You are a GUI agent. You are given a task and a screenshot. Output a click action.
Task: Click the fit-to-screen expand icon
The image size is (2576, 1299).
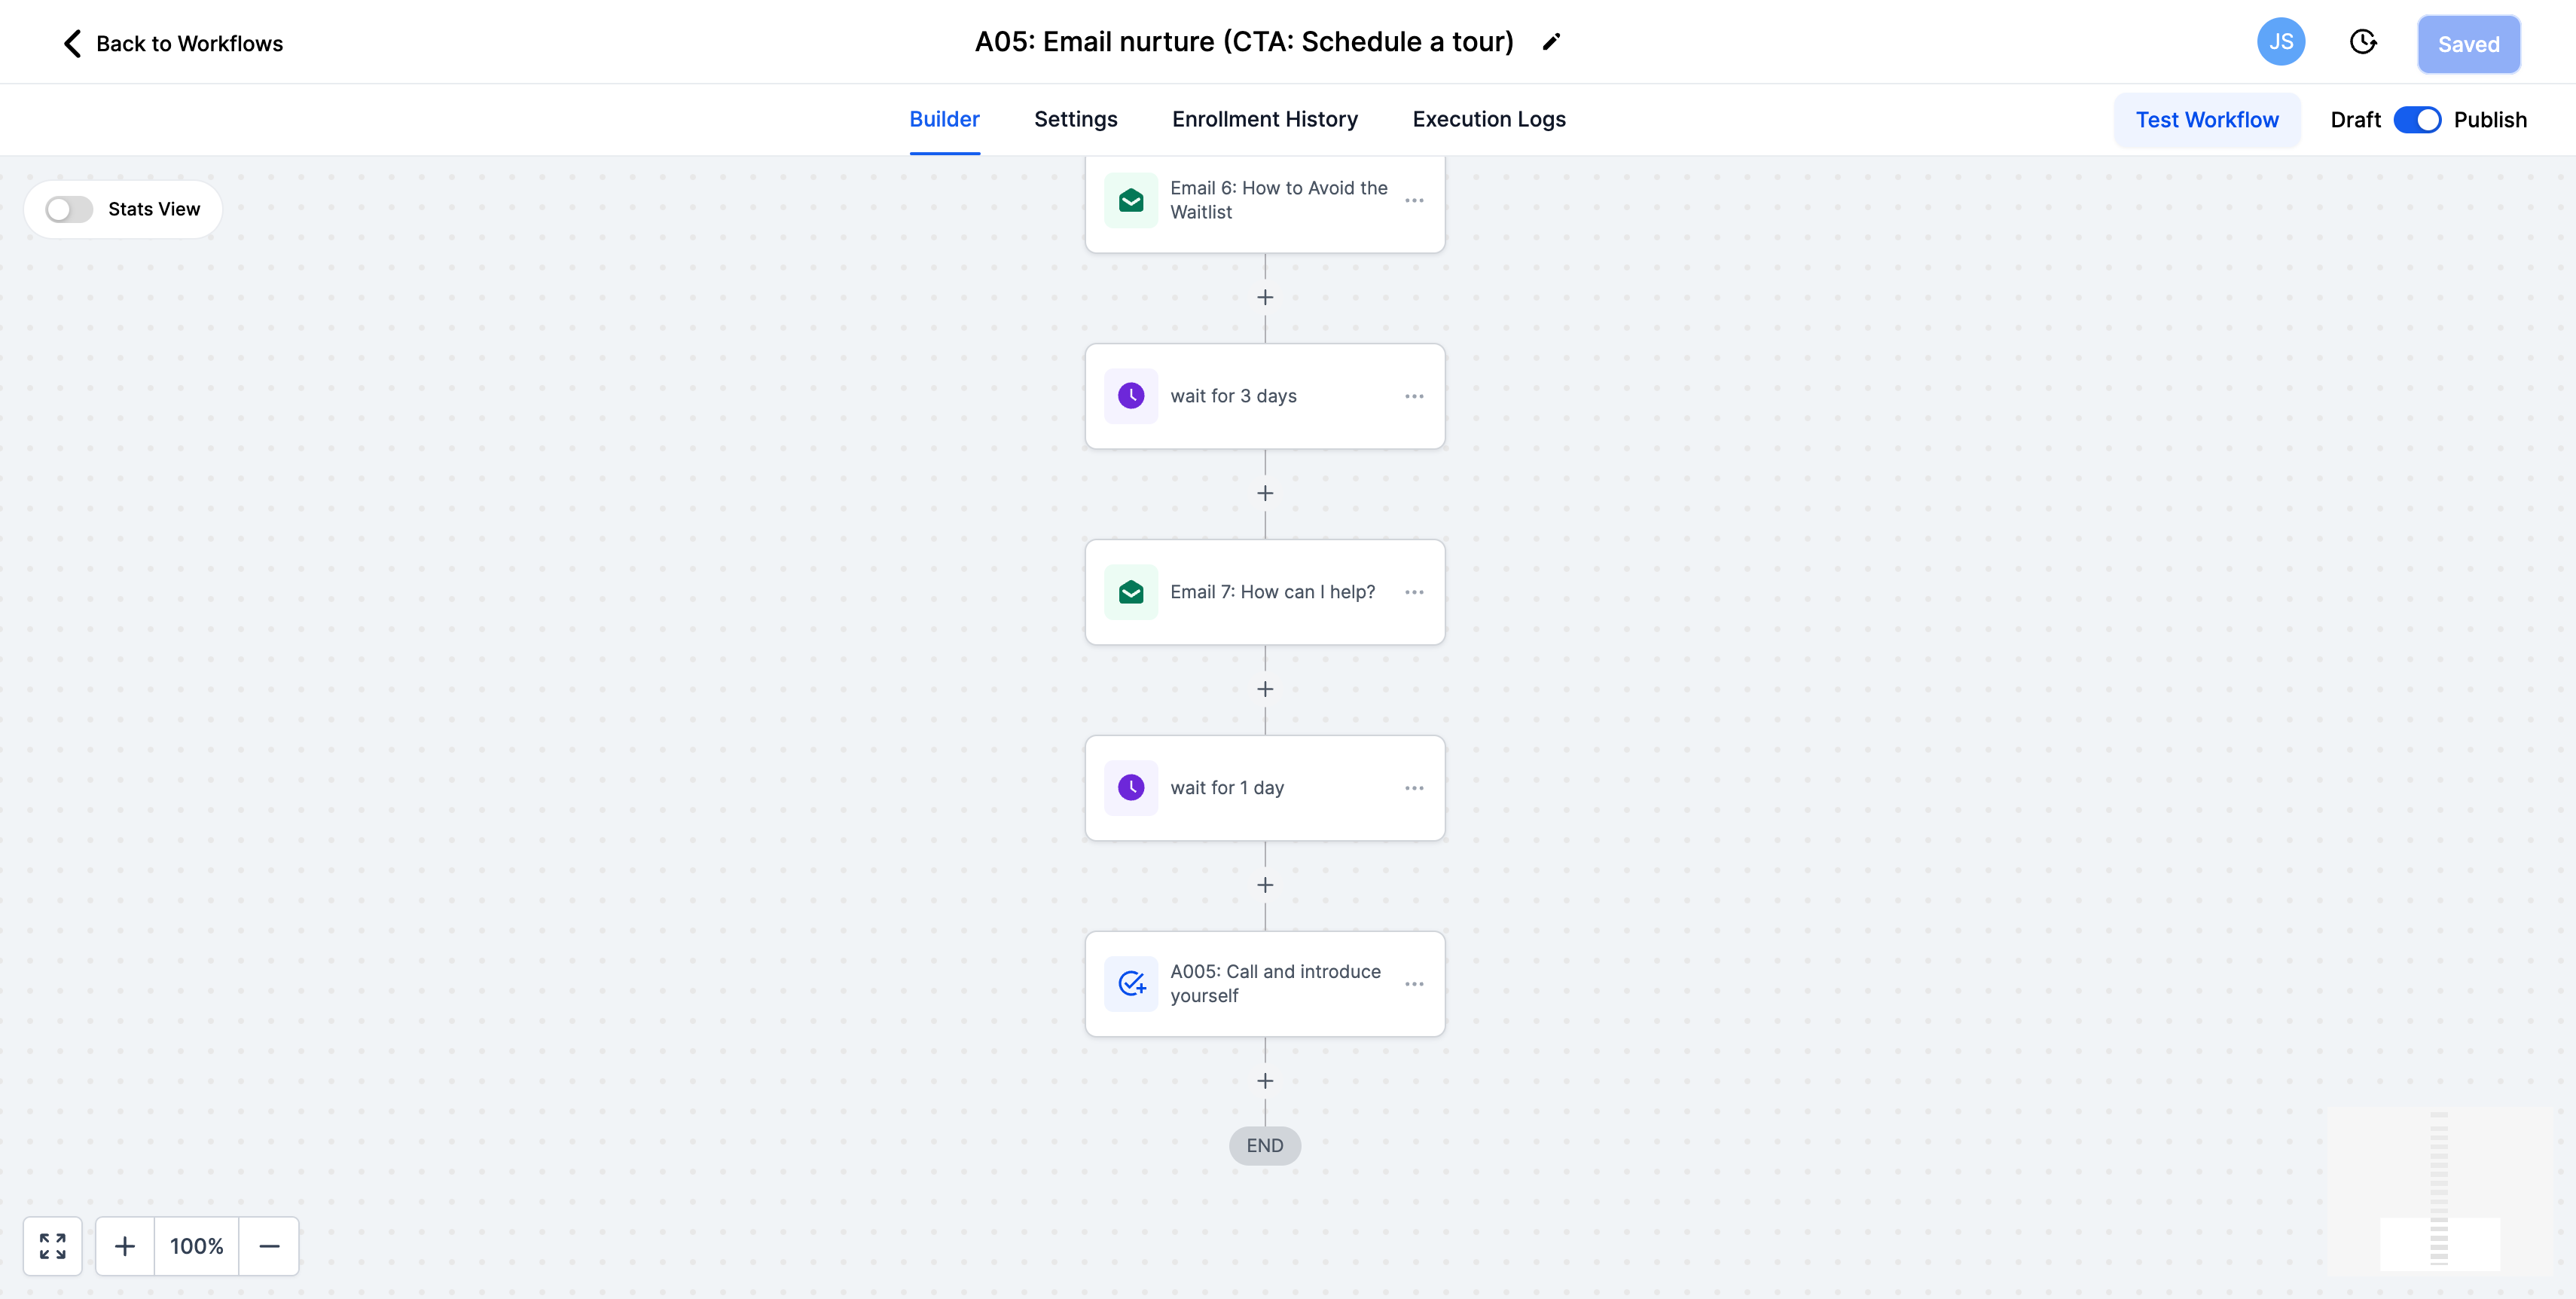coord(53,1246)
